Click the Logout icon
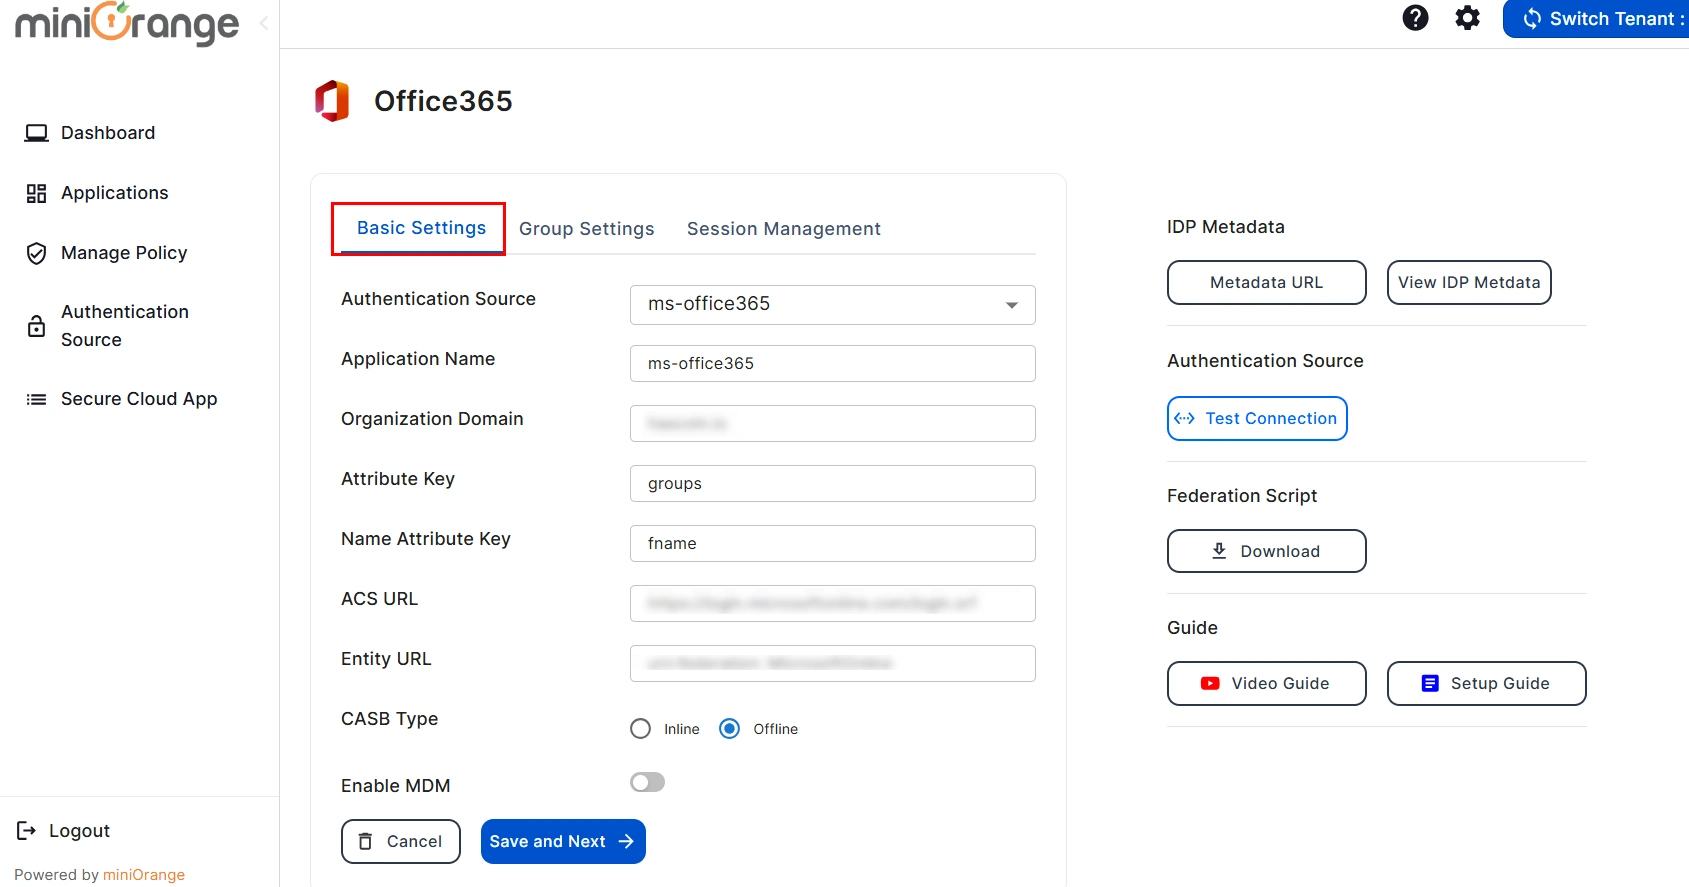The width and height of the screenshot is (1689, 887). click(x=27, y=831)
